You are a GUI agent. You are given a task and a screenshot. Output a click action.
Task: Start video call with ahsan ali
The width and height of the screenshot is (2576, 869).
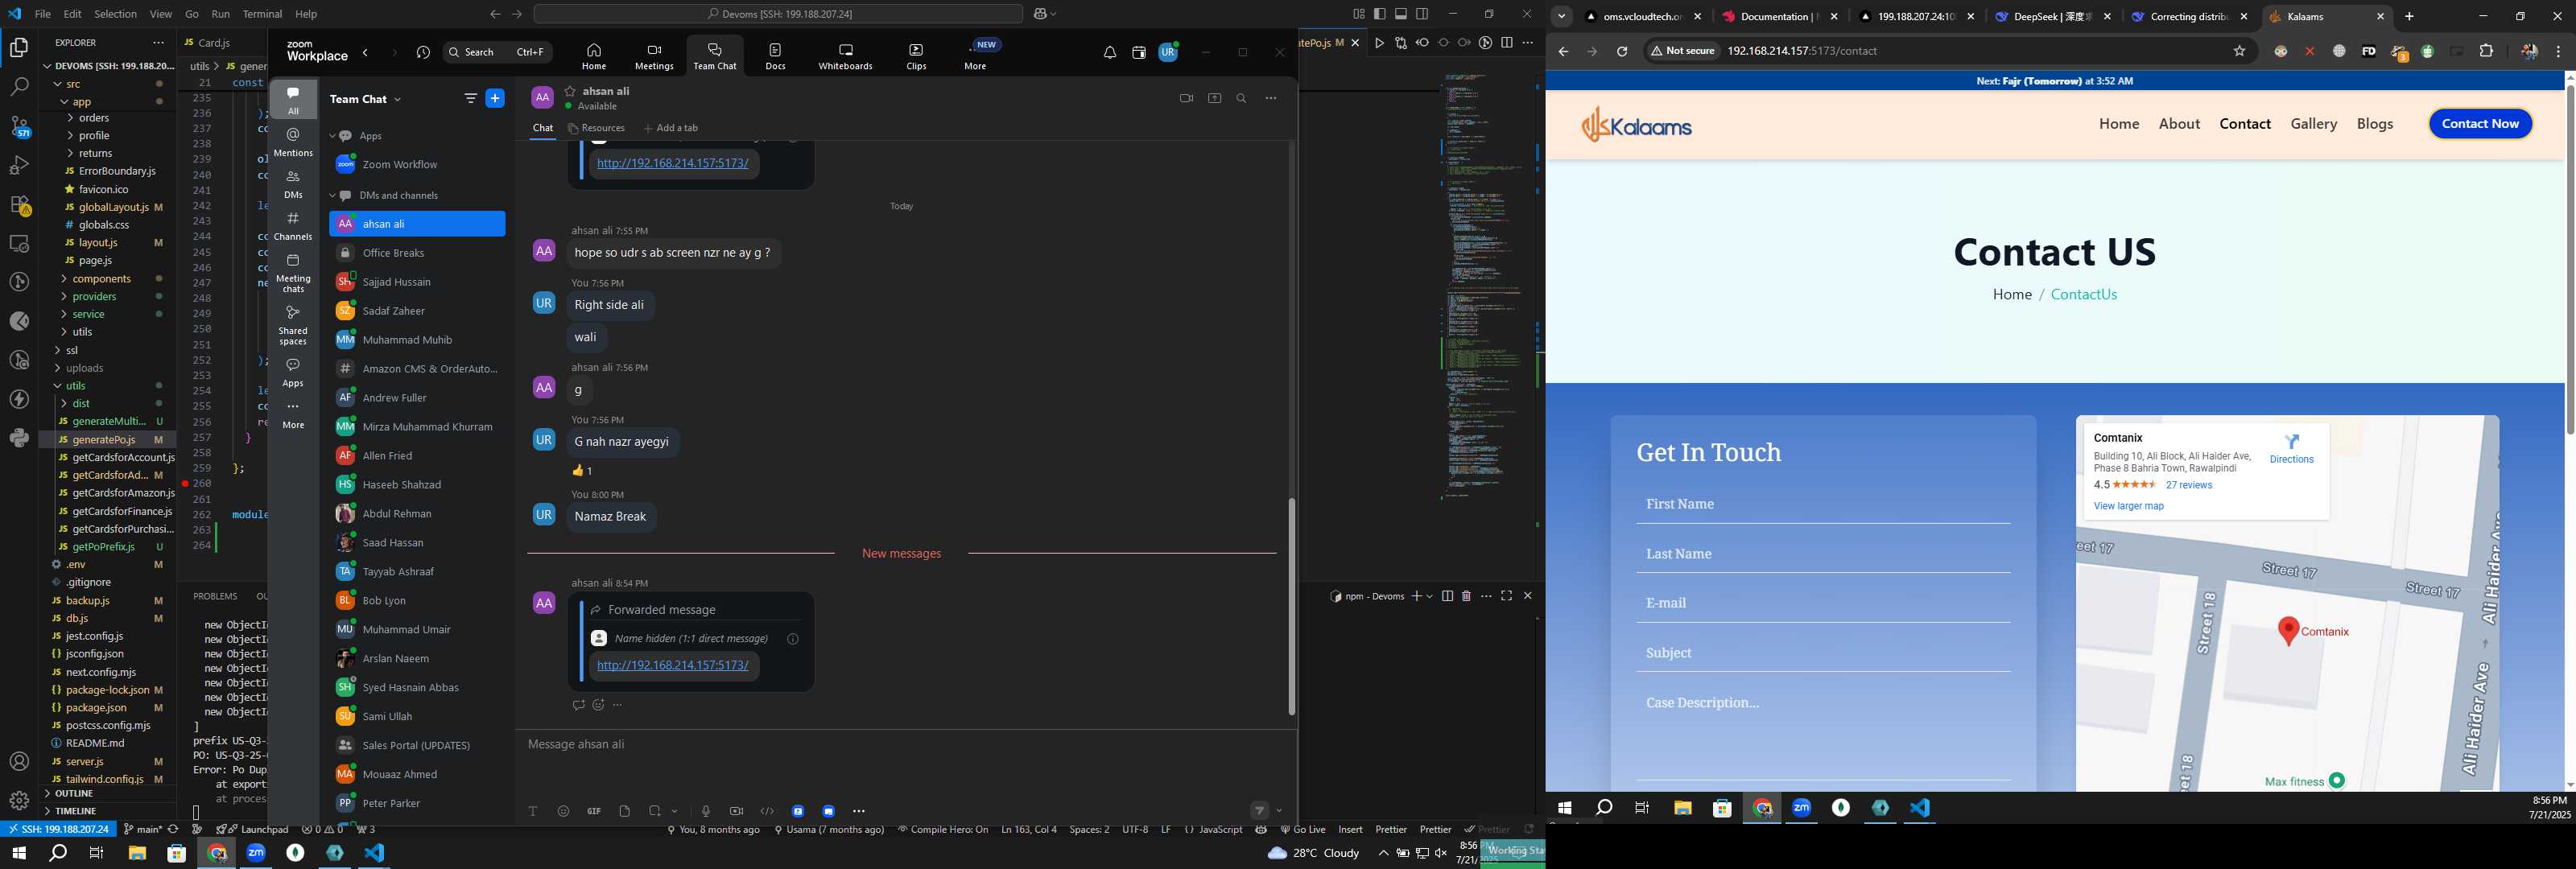(1186, 98)
